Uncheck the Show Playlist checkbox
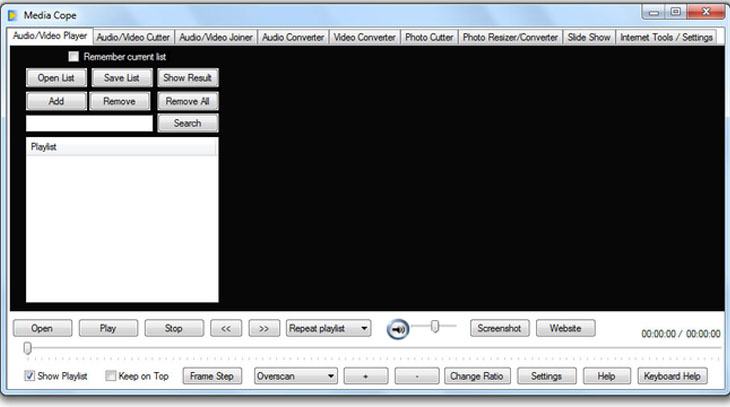The width and height of the screenshot is (730, 407). click(29, 376)
